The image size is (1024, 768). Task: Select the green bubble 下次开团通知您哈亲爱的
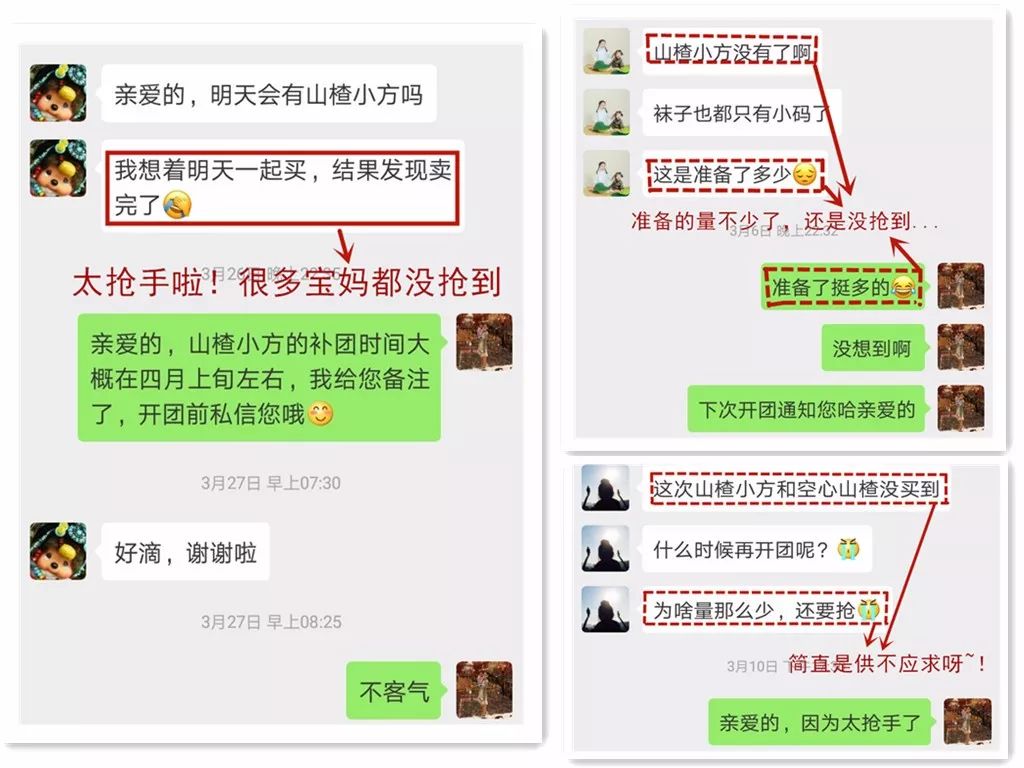(807, 409)
